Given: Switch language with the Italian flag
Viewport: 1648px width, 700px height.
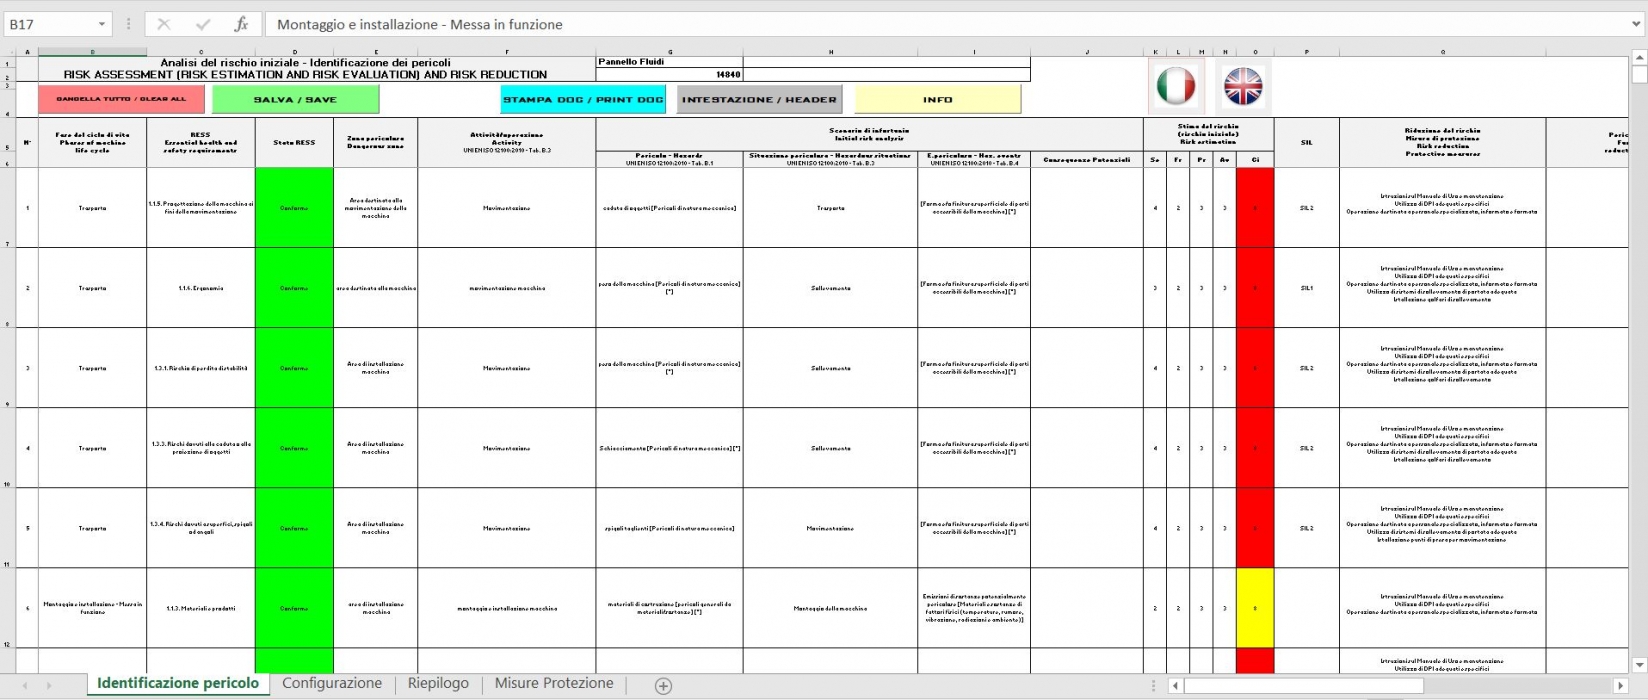Looking at the screenshot, I should [1176, 86].
